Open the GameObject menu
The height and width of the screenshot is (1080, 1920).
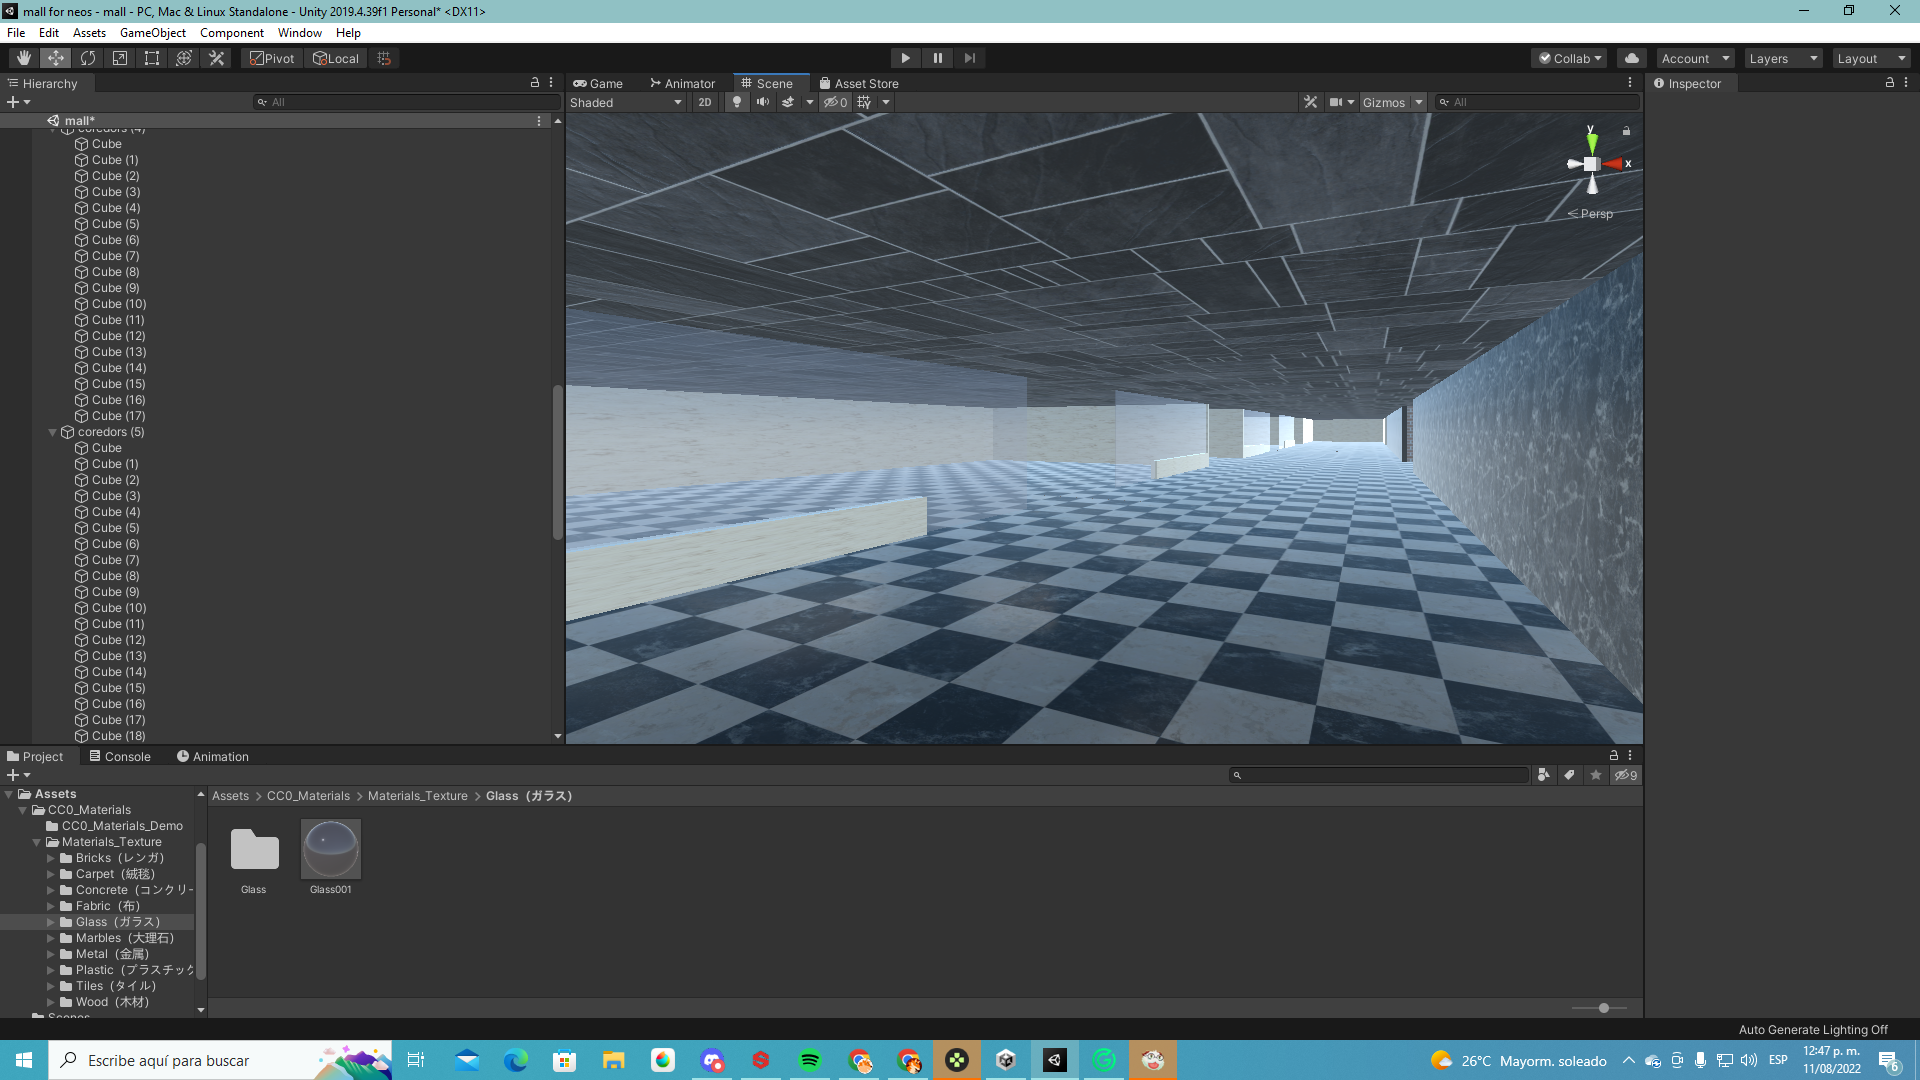click(153, 33)
